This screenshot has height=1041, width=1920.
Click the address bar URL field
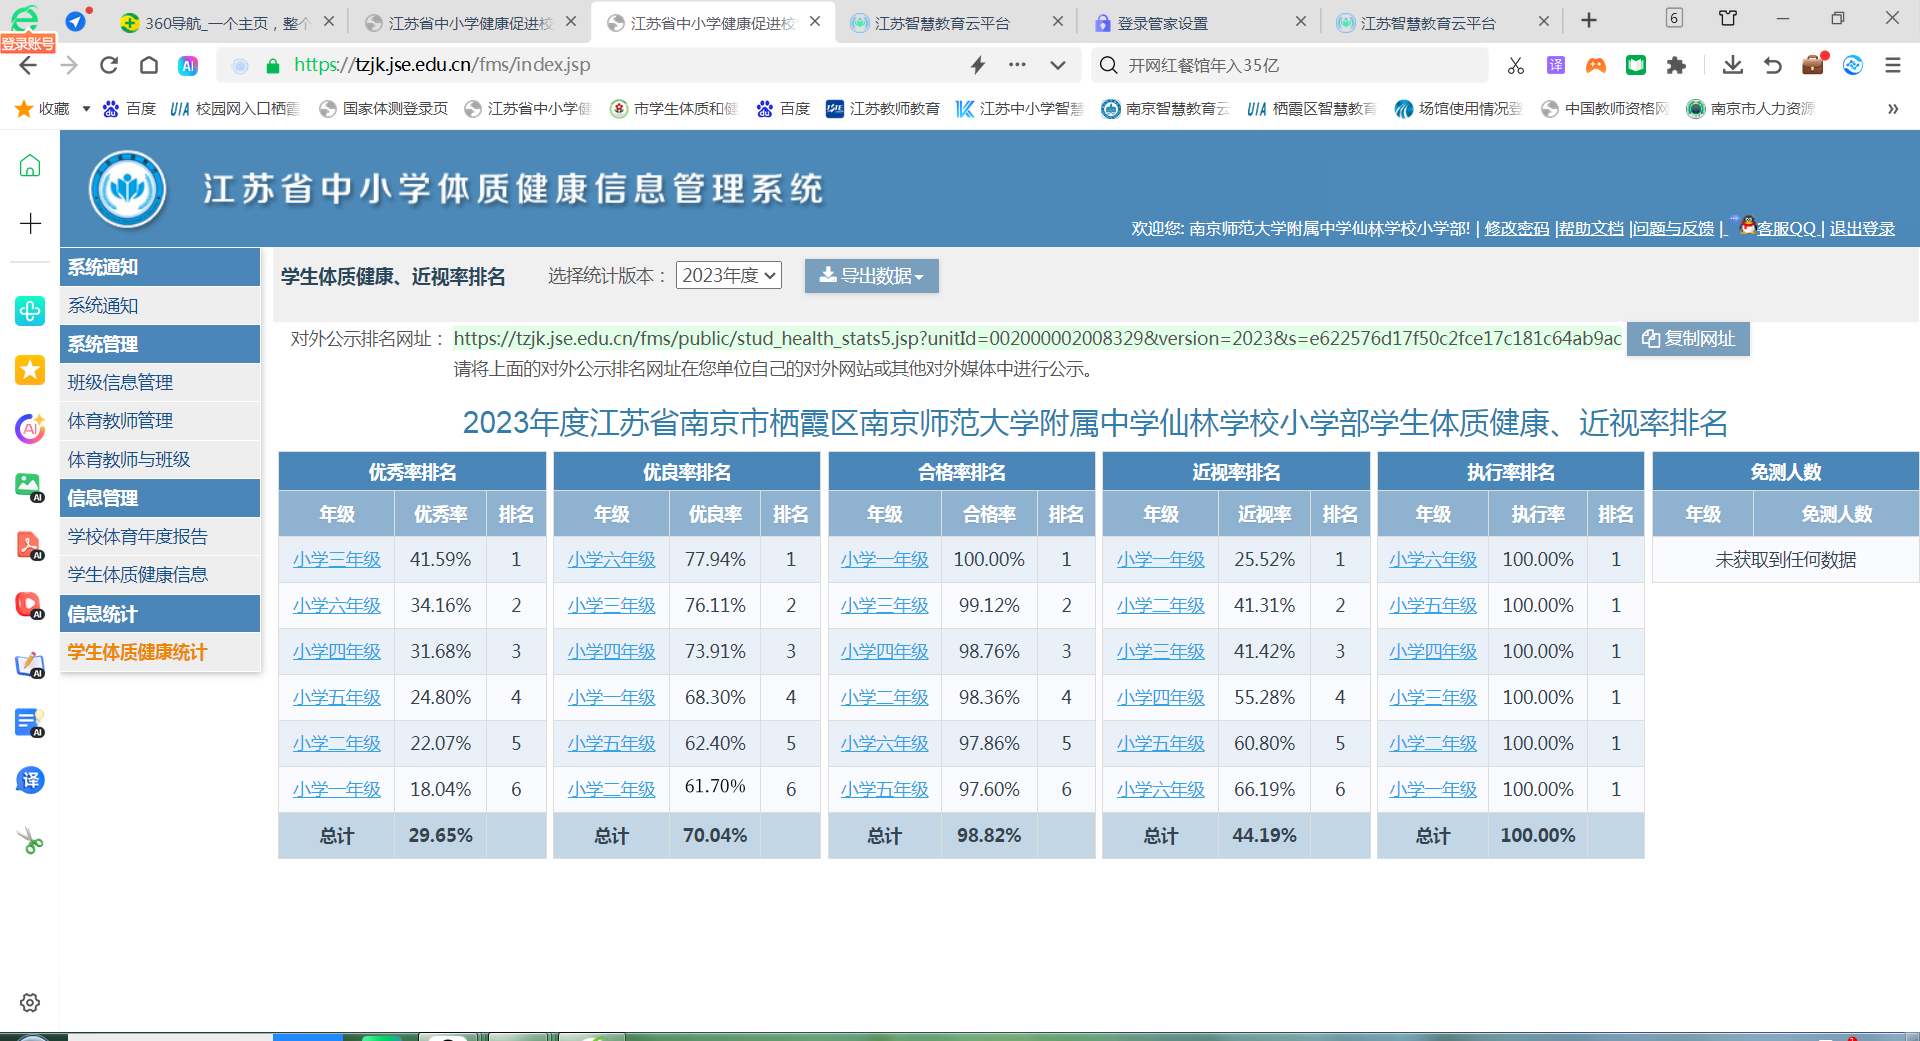tap(620, 65)
